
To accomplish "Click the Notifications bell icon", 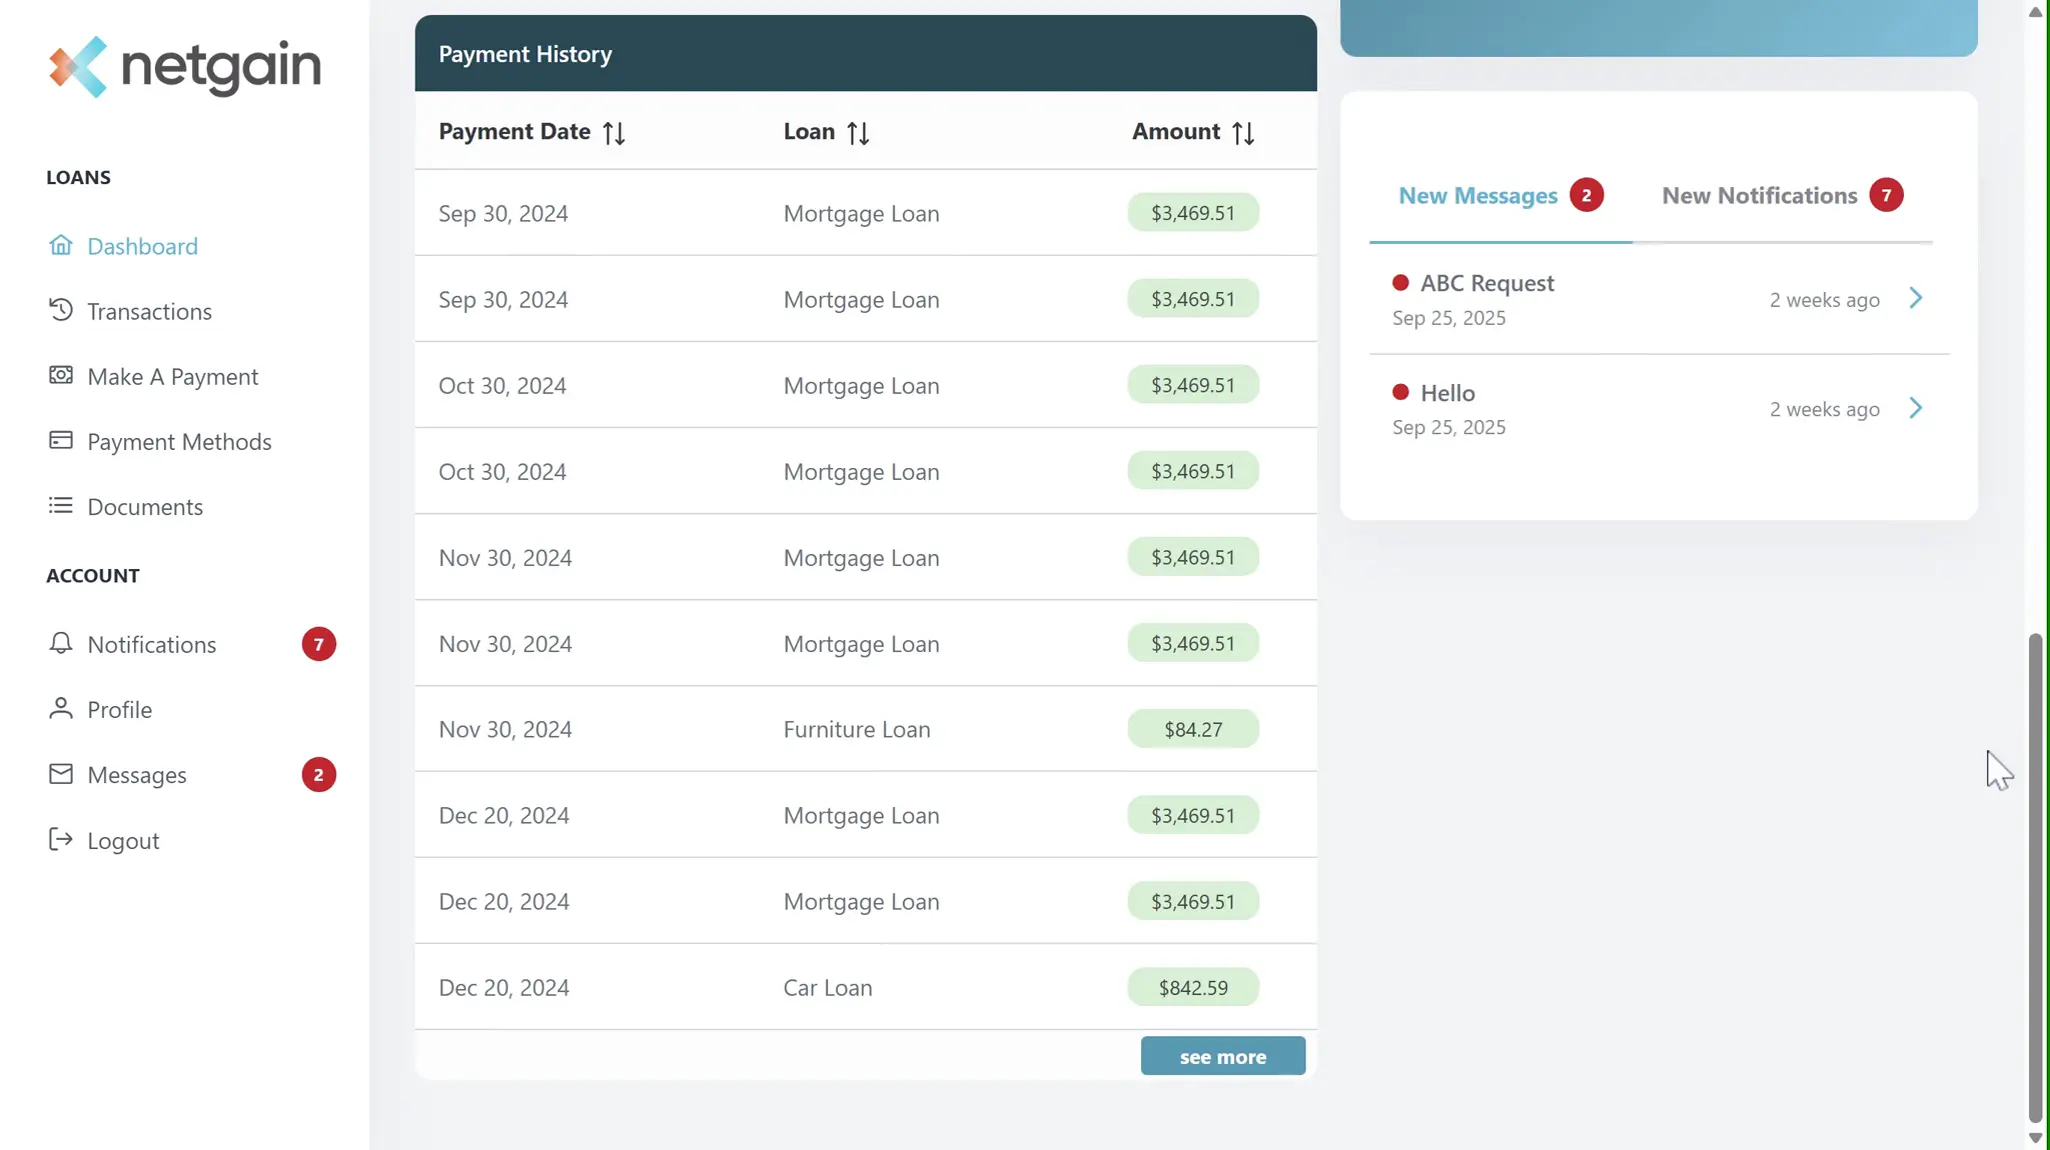I will 61,643.
